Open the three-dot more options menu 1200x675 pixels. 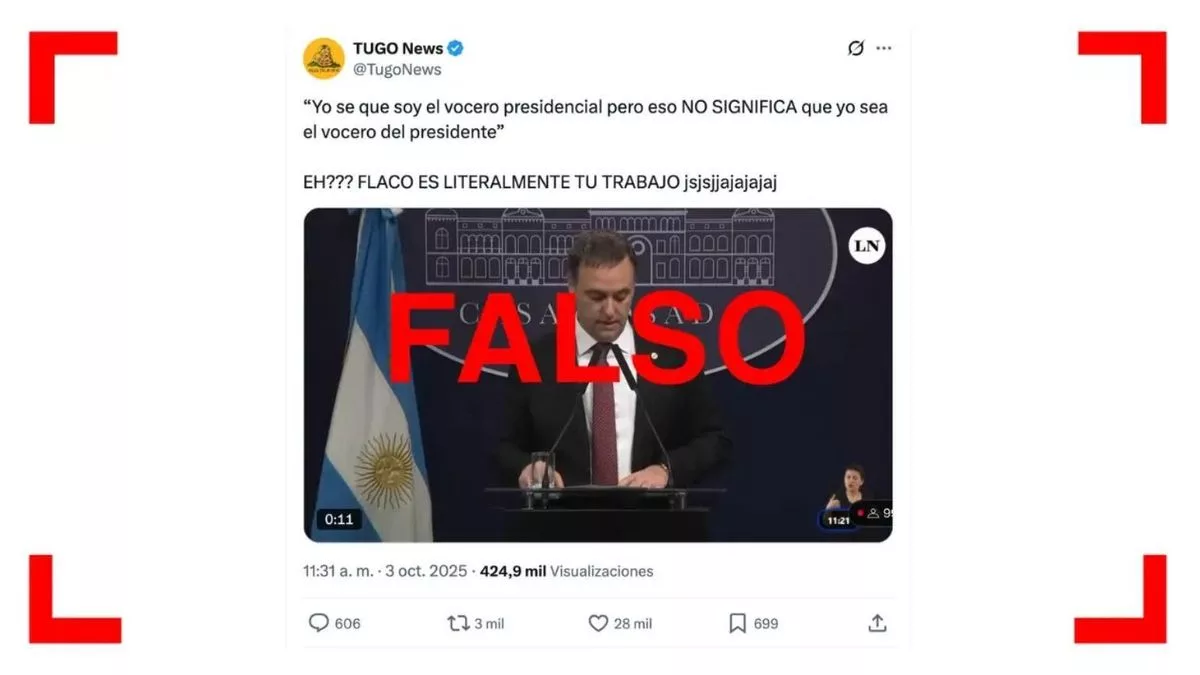(x=884, y=48)
